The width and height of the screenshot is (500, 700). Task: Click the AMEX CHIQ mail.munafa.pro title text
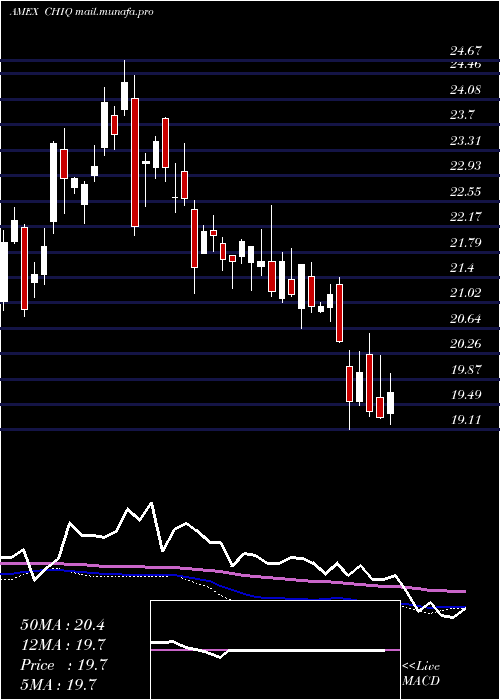pos(81,12)
